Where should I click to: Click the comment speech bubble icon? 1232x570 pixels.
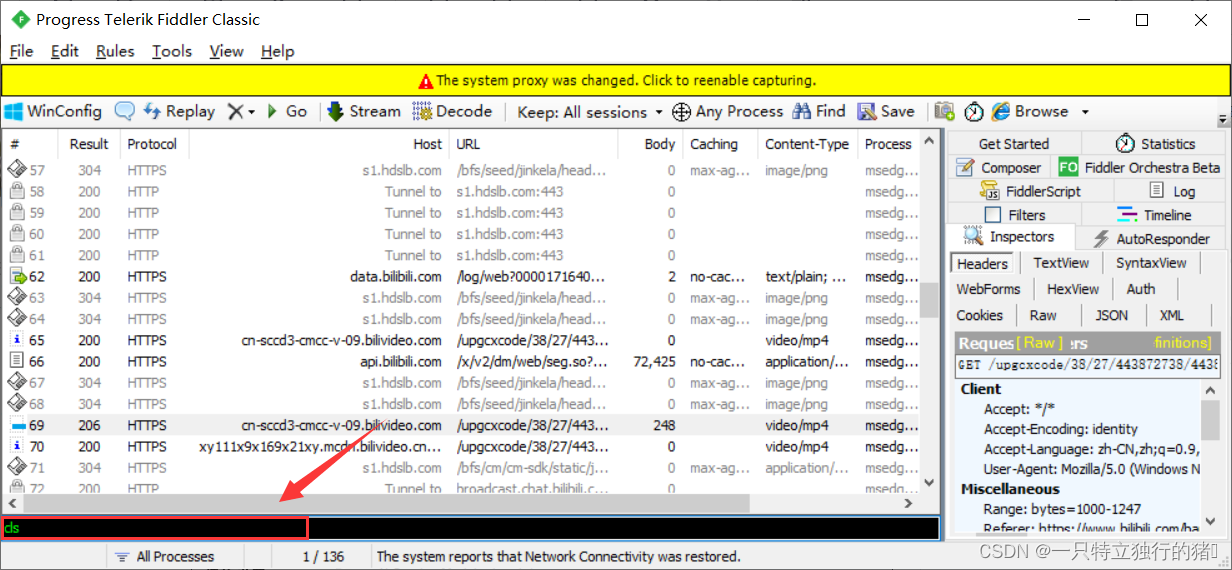[x=124, y=112]
